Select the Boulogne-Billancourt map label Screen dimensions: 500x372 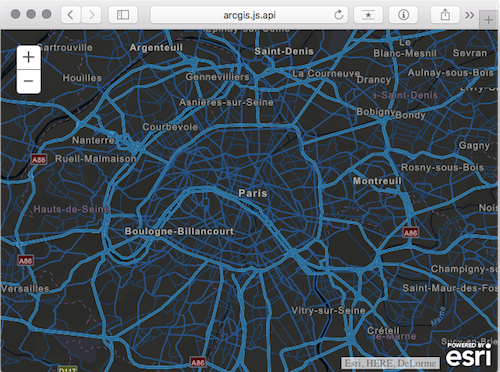coord(179,231)
